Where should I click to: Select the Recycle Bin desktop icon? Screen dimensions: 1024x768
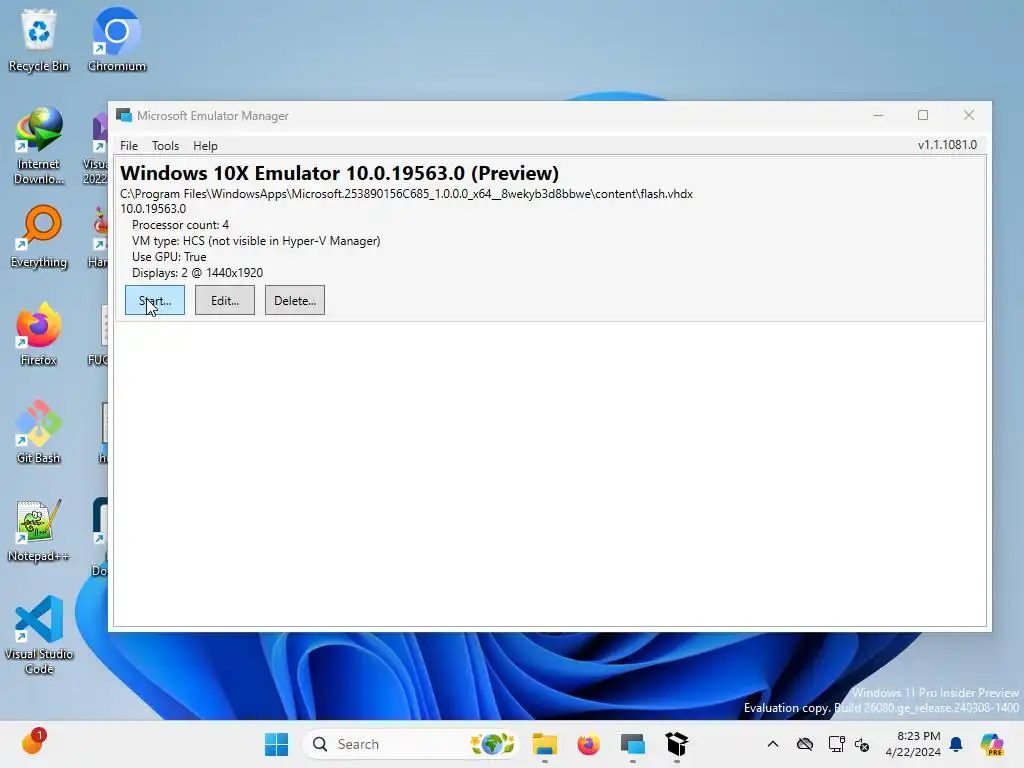coord(39,40)
